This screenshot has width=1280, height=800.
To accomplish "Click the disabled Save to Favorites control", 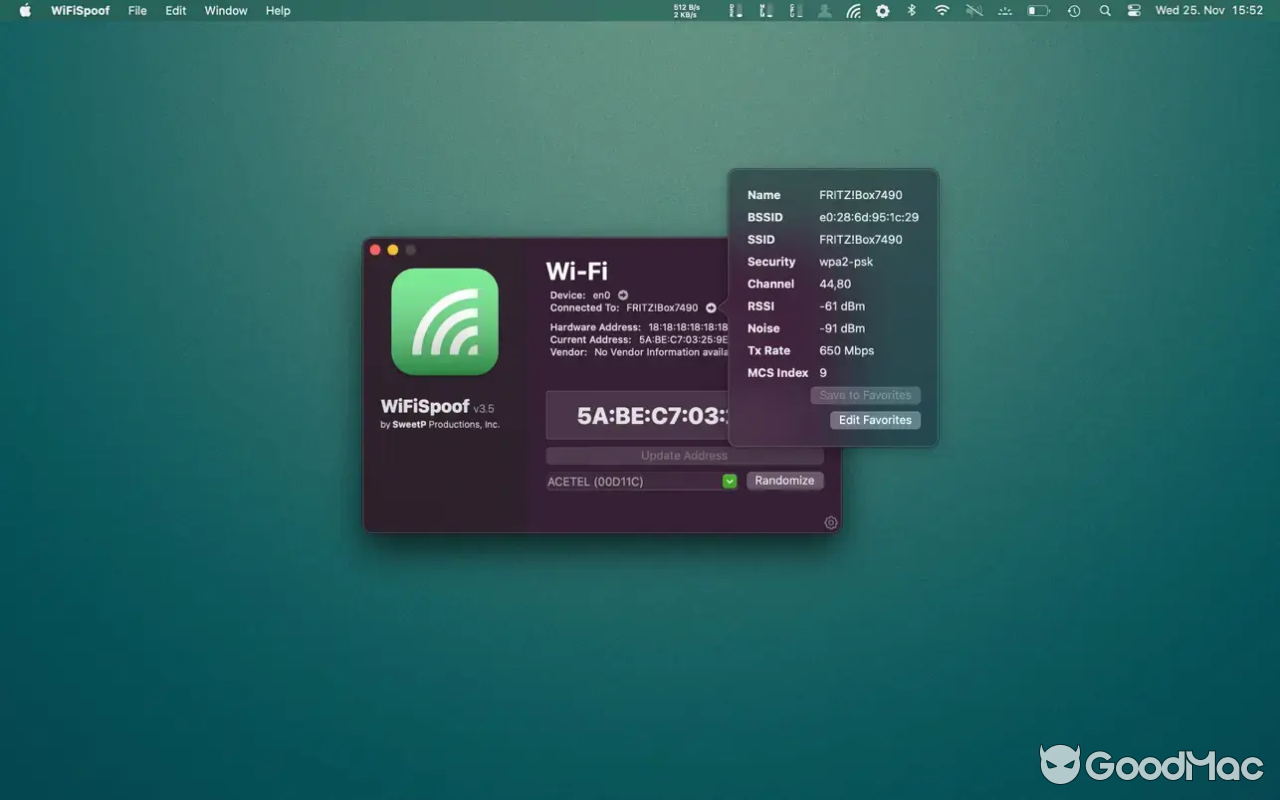I will pos(865,395).
